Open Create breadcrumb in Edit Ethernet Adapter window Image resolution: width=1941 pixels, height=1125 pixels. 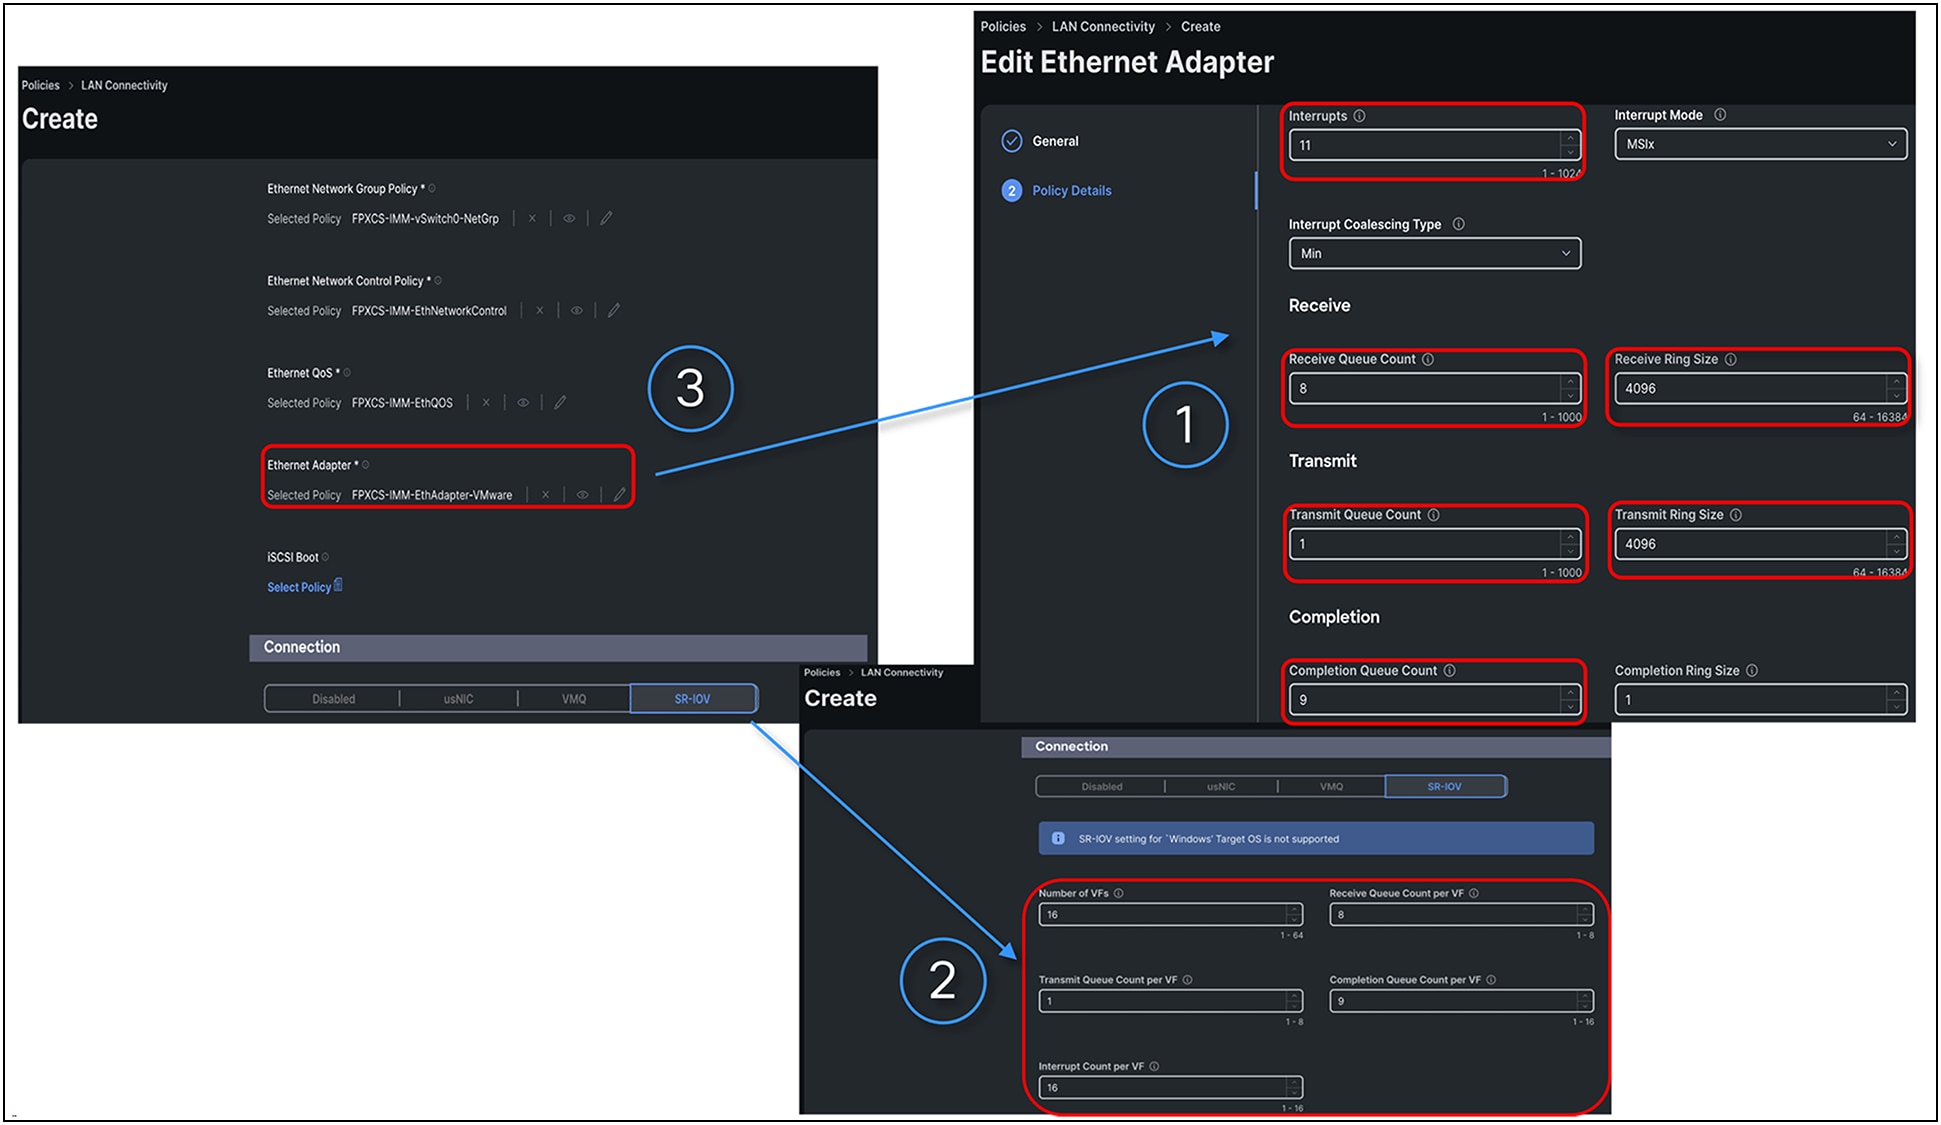tap(1200, 26)
